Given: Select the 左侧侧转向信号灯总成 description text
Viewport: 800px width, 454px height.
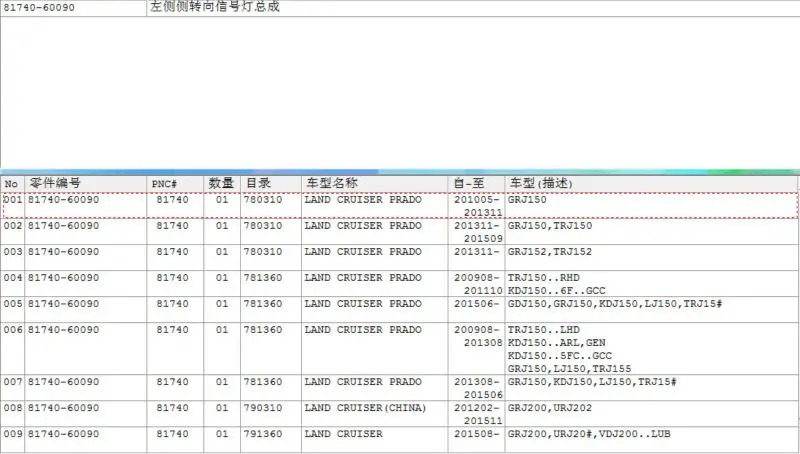Looking at the screenshot, I should (x=215, y=7).
